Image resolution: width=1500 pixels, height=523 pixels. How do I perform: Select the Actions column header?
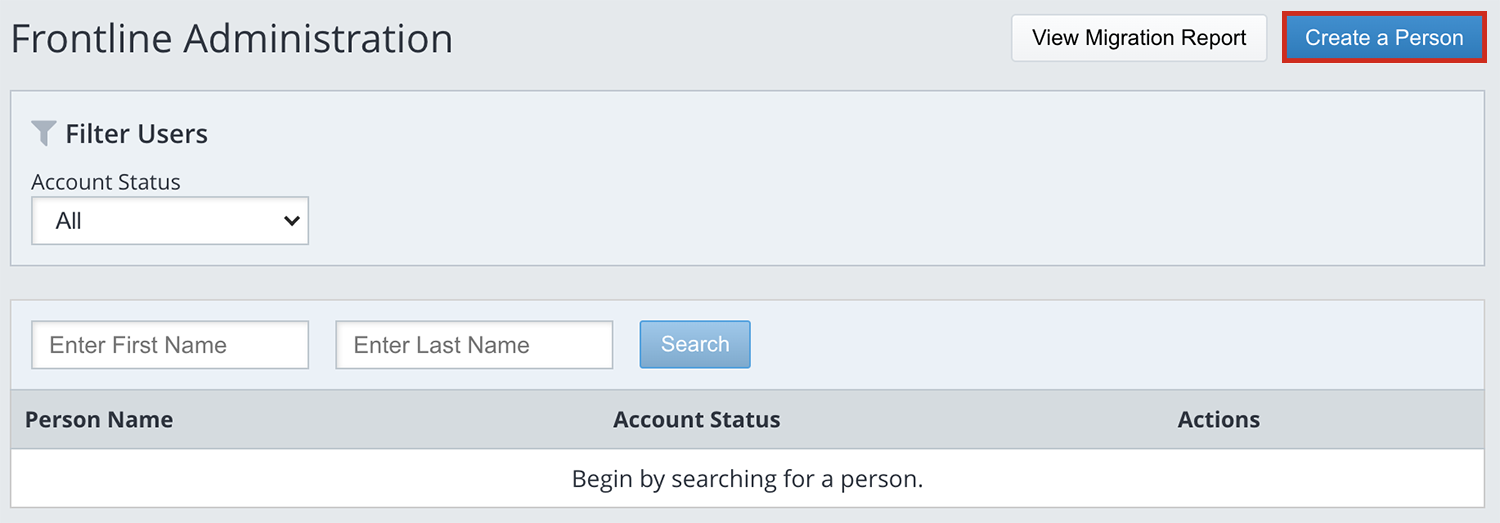[1219, 419]
